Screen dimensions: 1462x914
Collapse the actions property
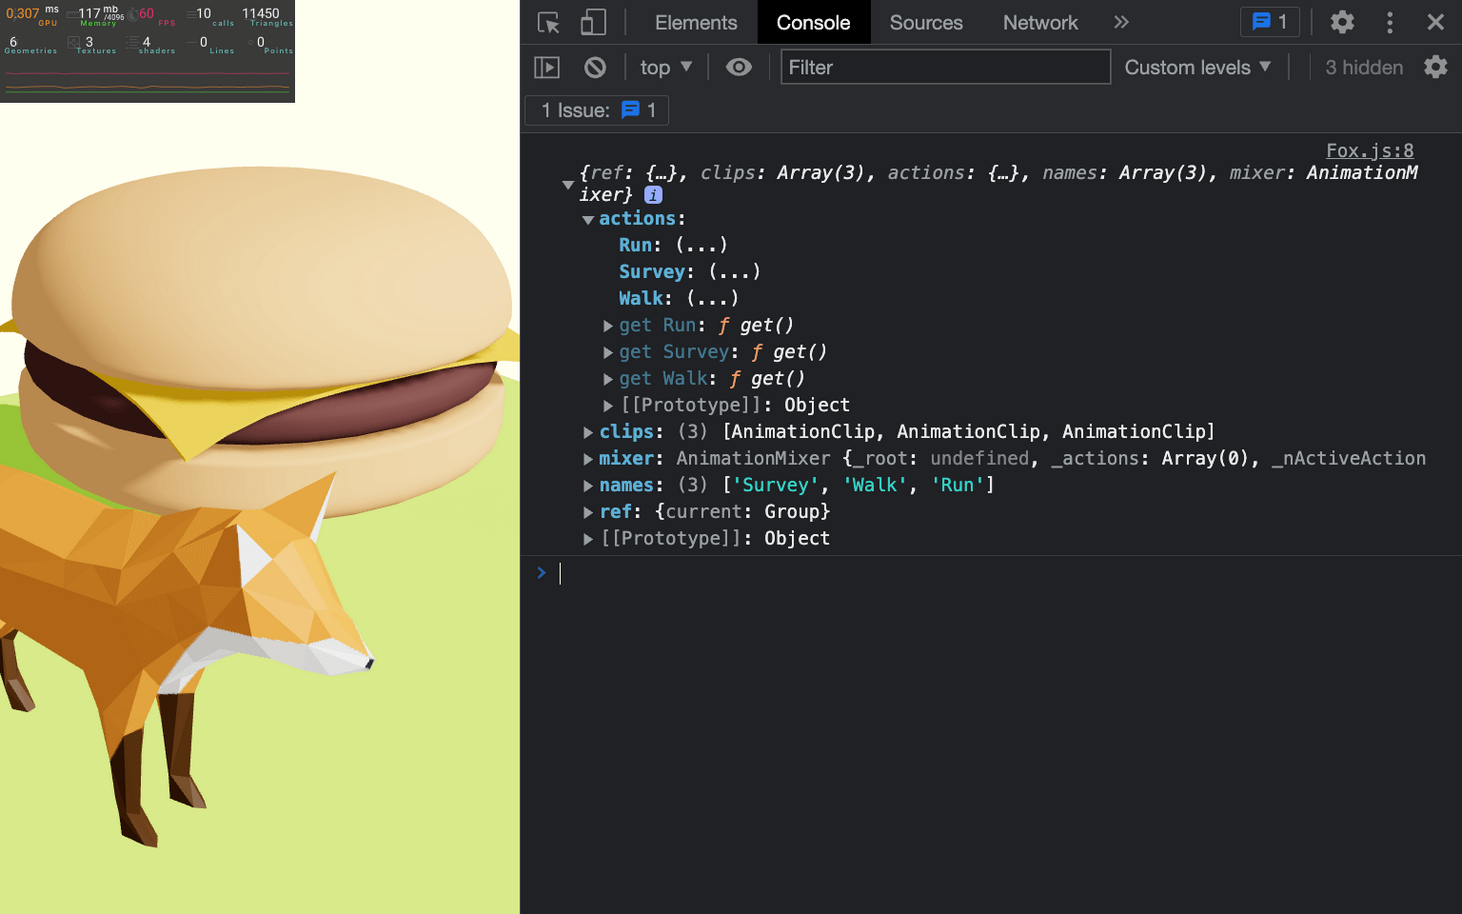(x=588, y=219)
